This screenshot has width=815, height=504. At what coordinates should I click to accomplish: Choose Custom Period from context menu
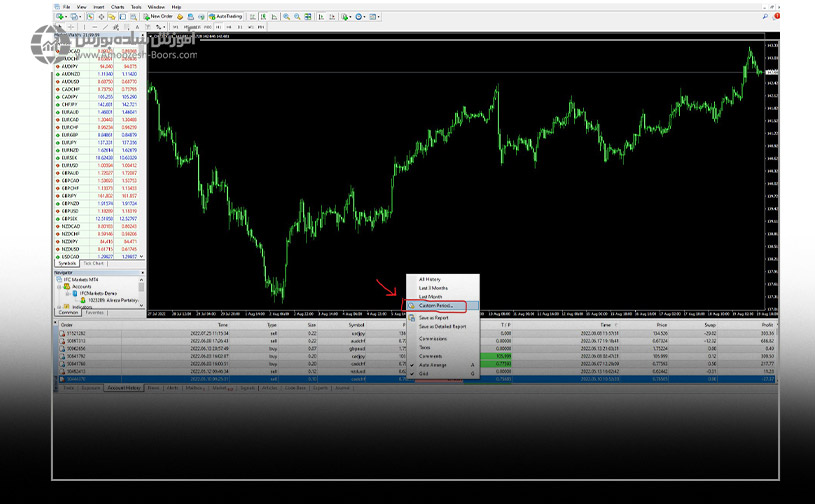tap(436, 305)
